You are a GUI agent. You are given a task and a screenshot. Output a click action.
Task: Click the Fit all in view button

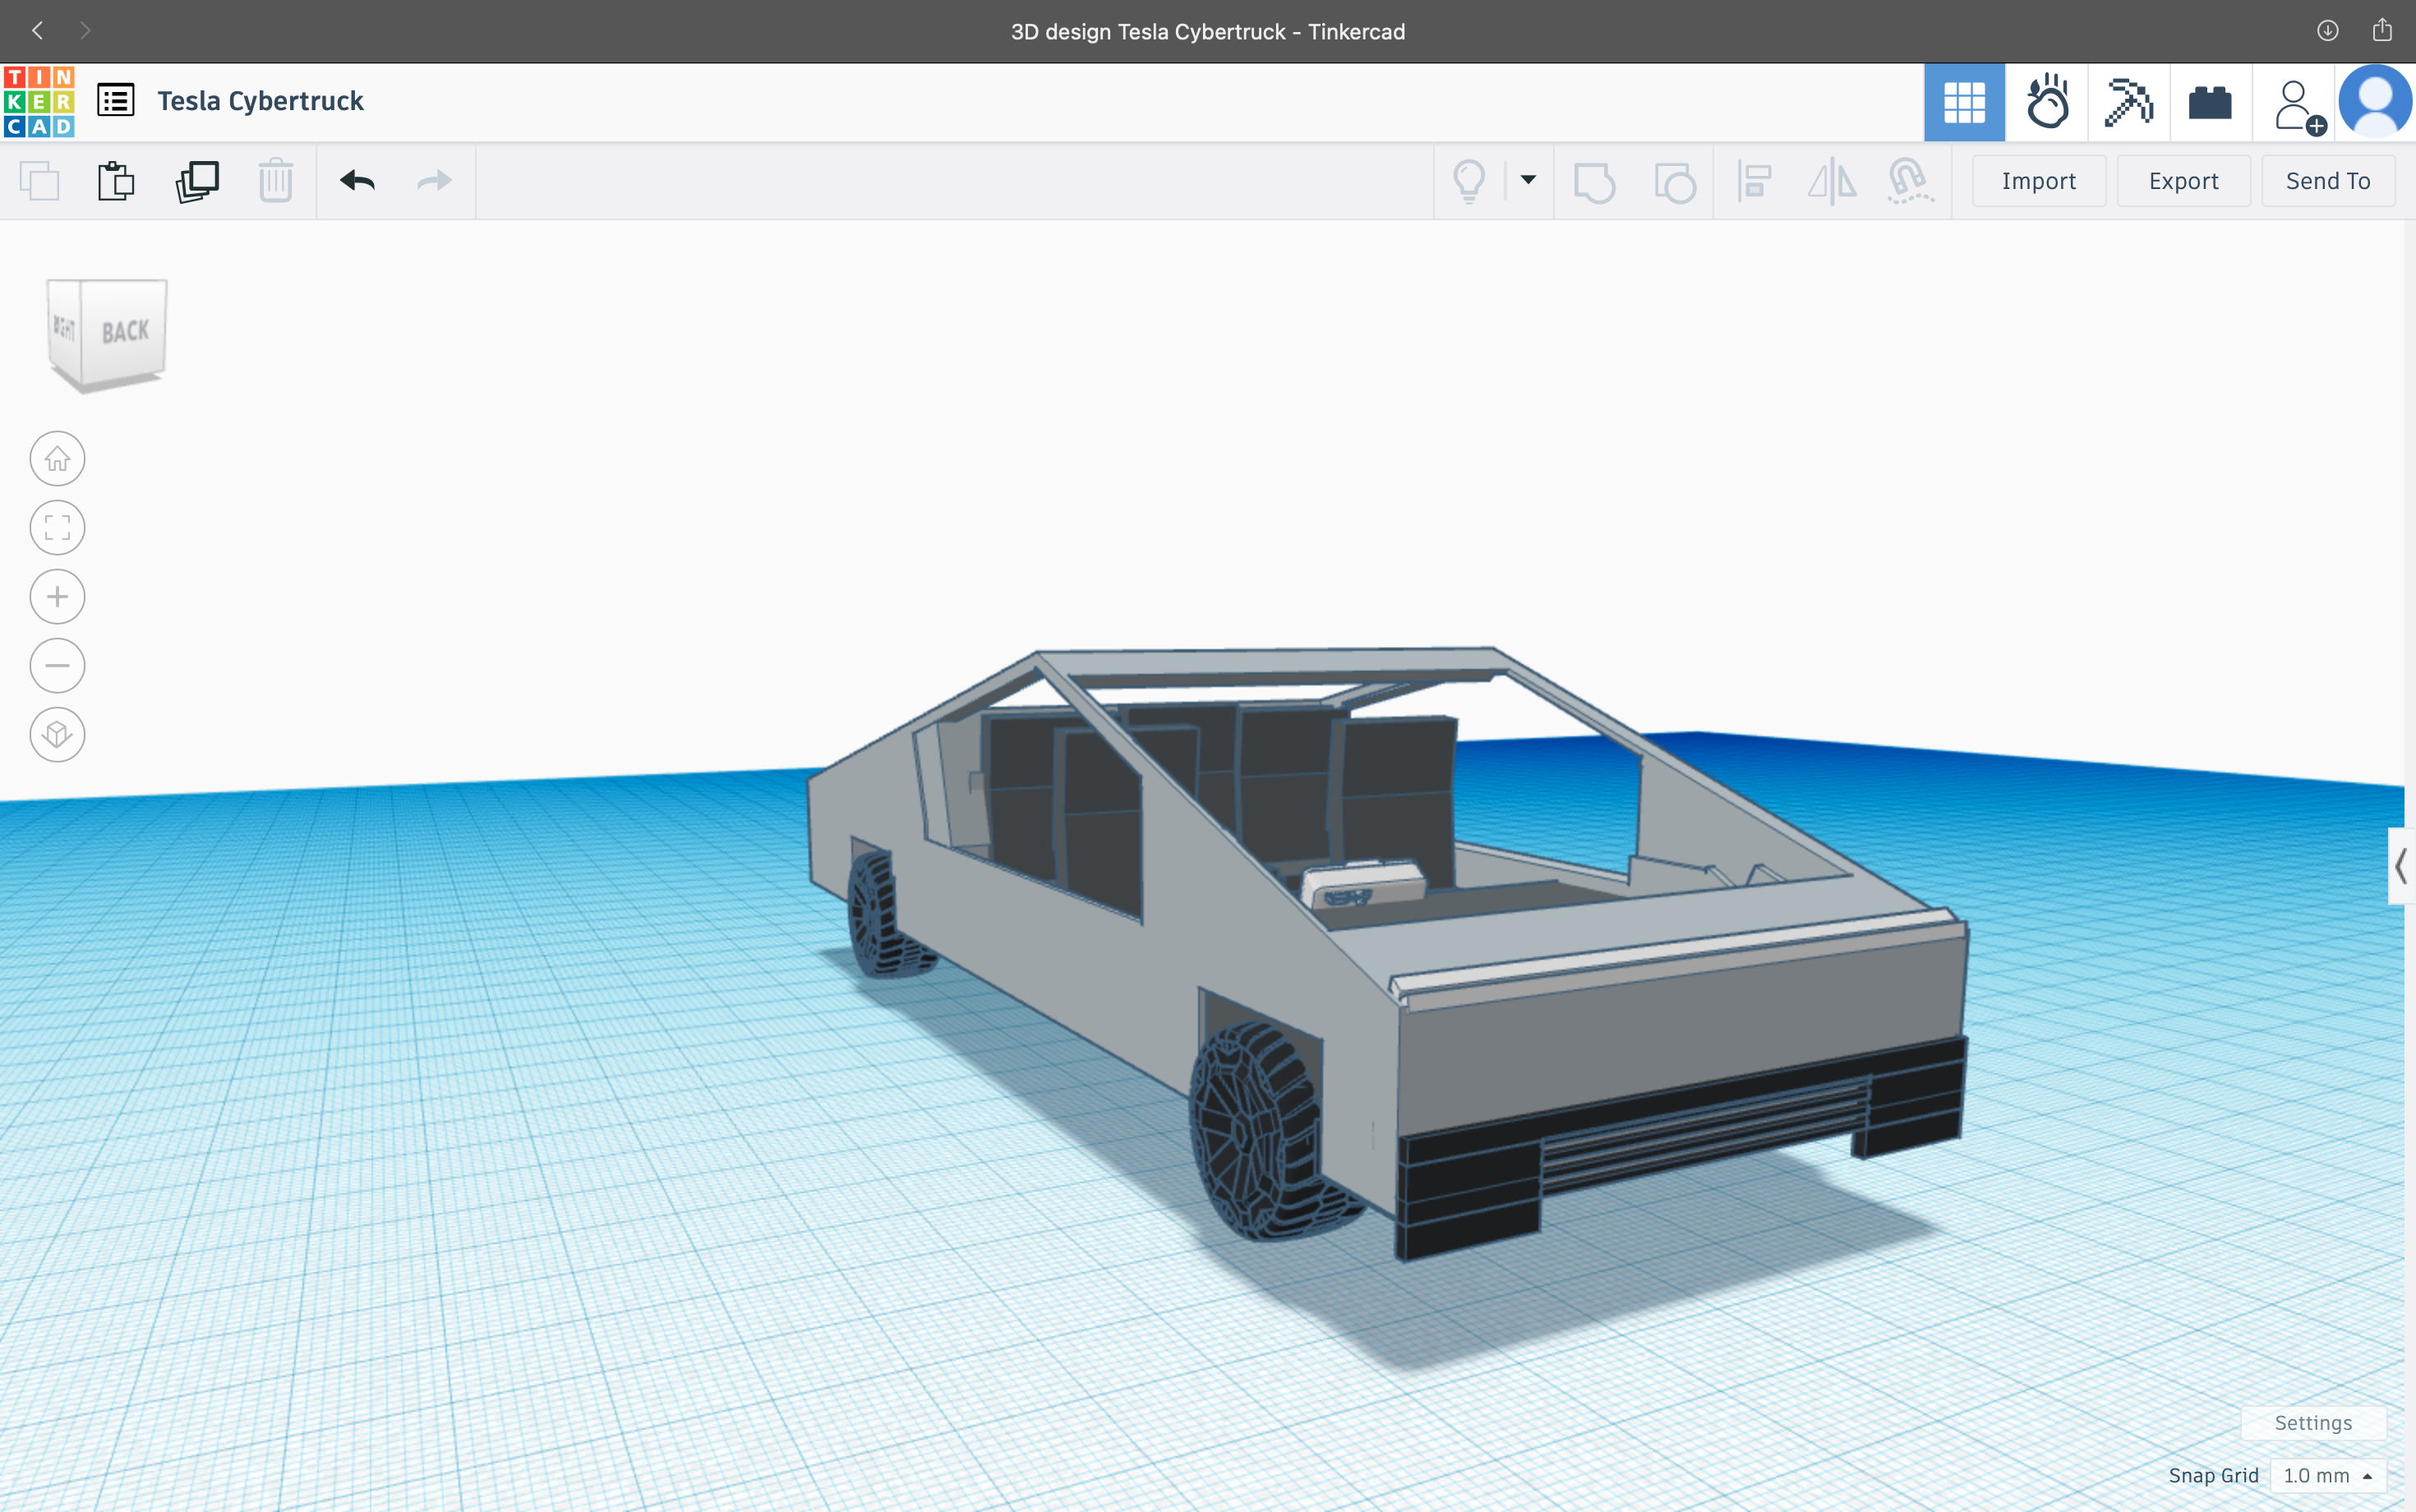(57, 528)
